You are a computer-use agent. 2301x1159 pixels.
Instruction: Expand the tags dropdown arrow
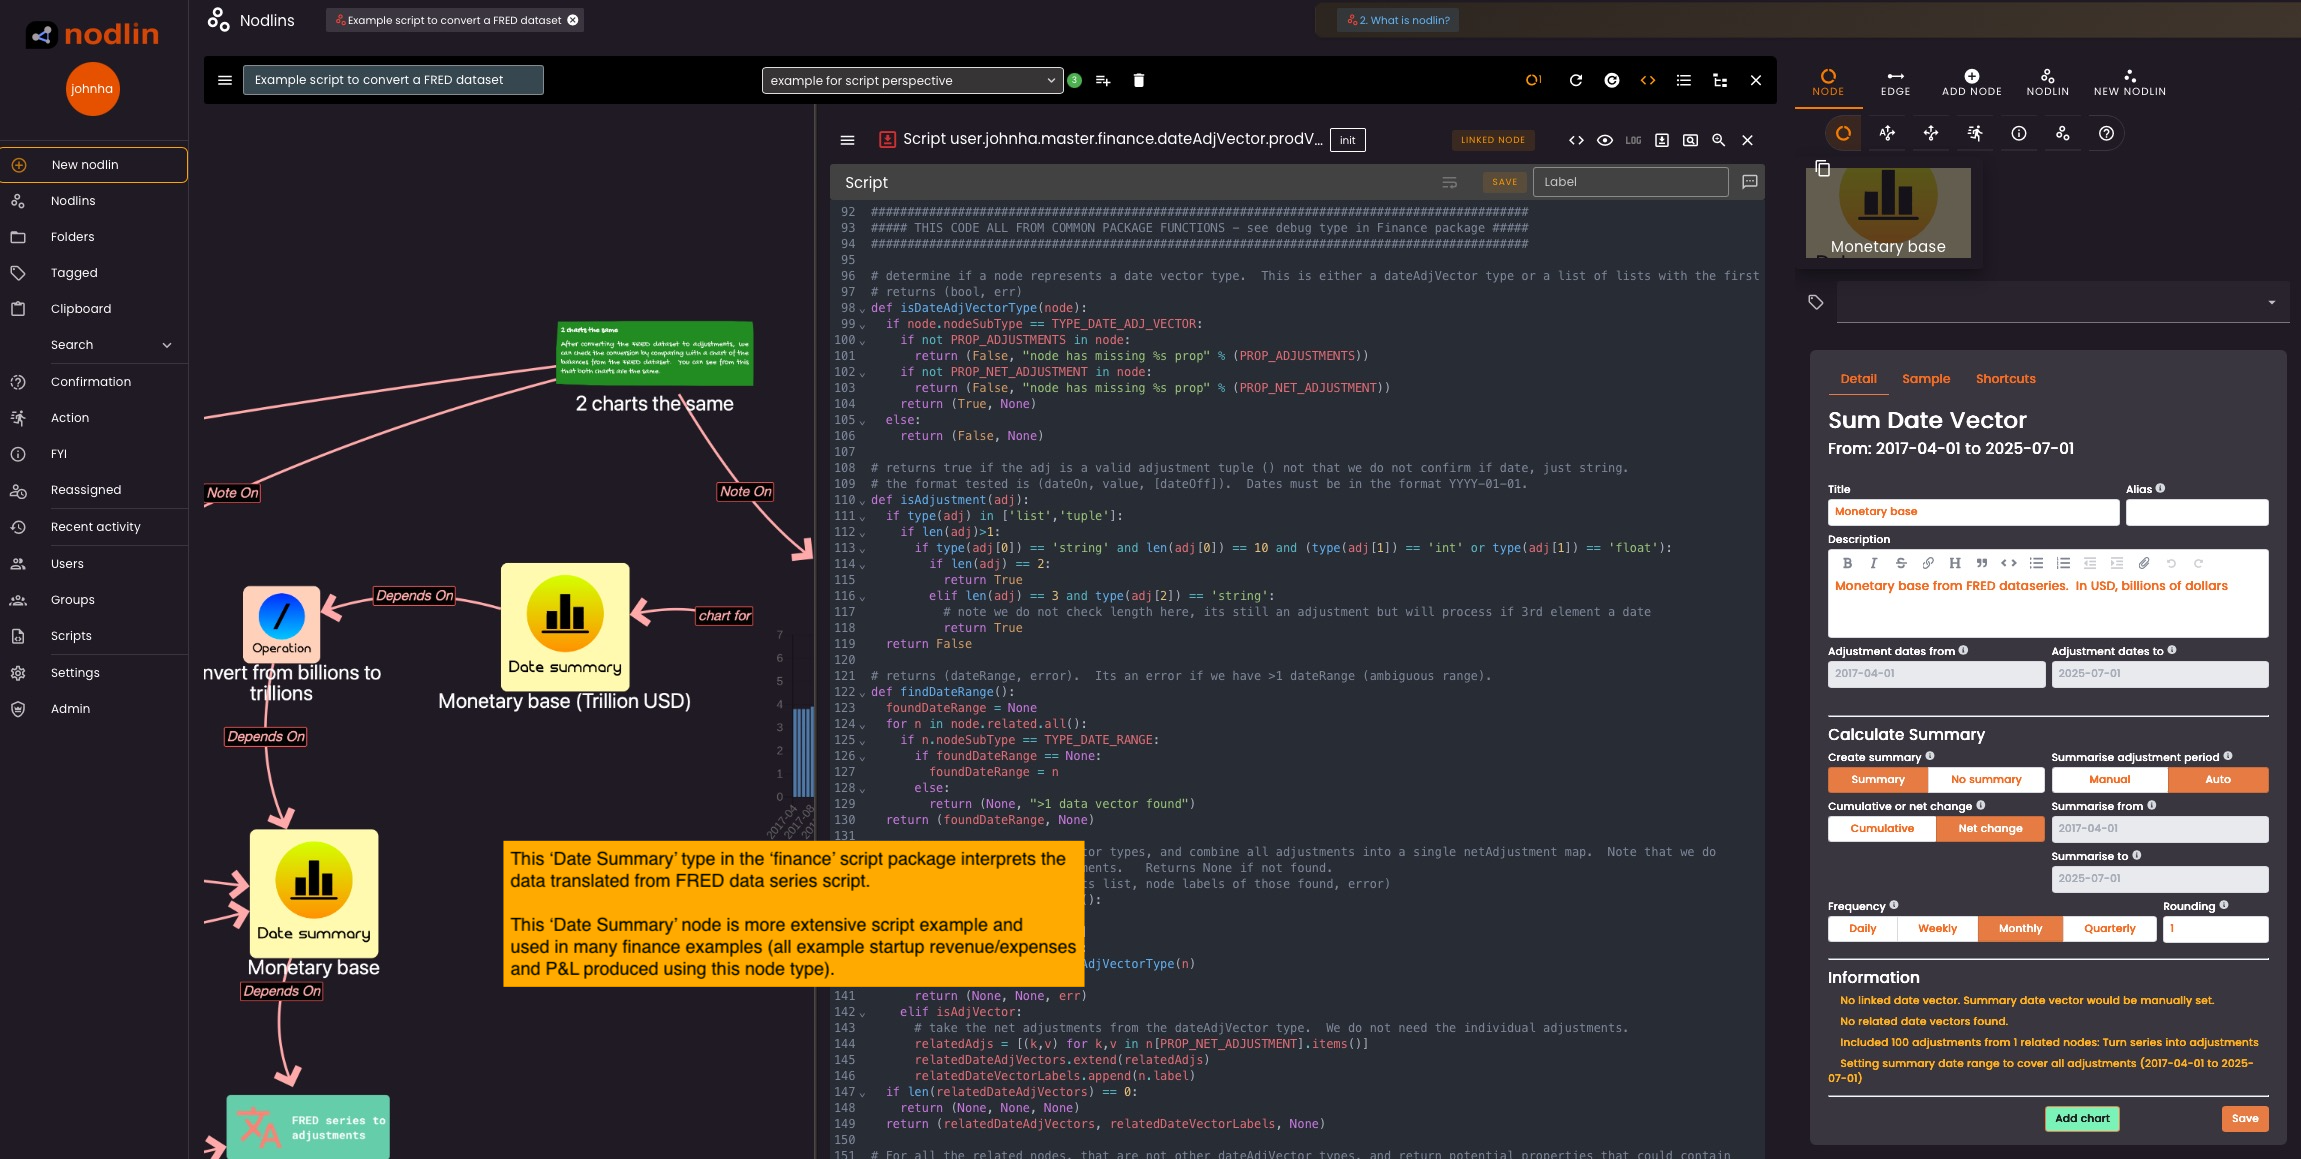coord(2271,302)
